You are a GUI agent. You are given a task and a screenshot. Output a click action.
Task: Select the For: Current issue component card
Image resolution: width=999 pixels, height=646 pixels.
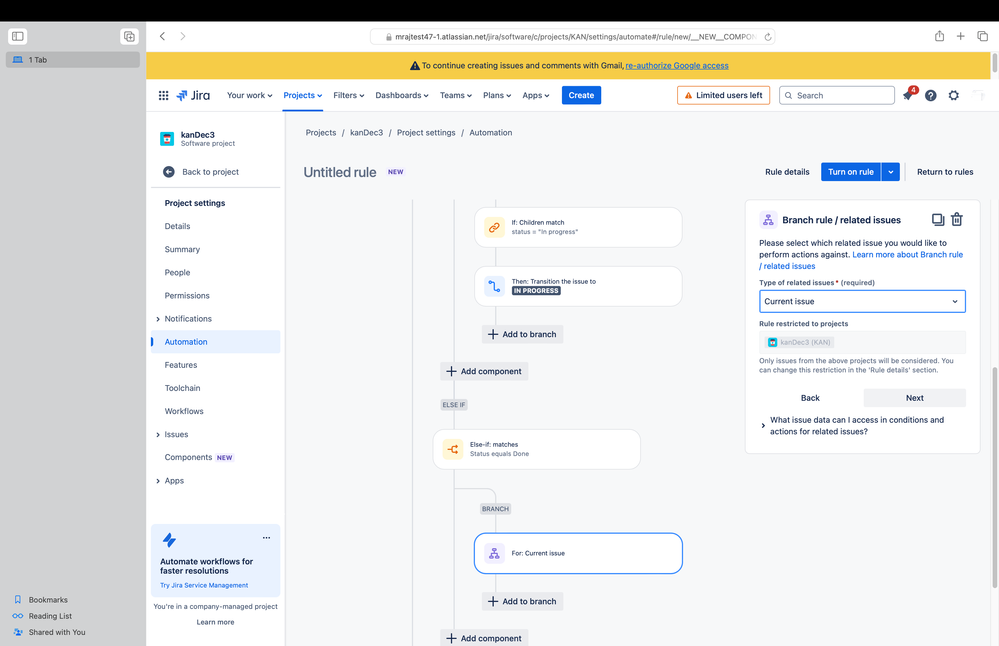click(x=578, y=554)
